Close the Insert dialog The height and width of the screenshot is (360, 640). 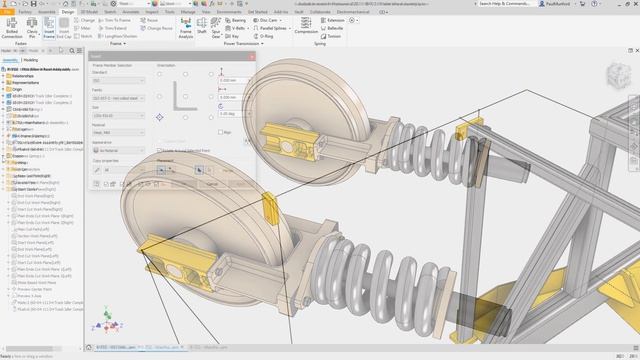(252, 56)
